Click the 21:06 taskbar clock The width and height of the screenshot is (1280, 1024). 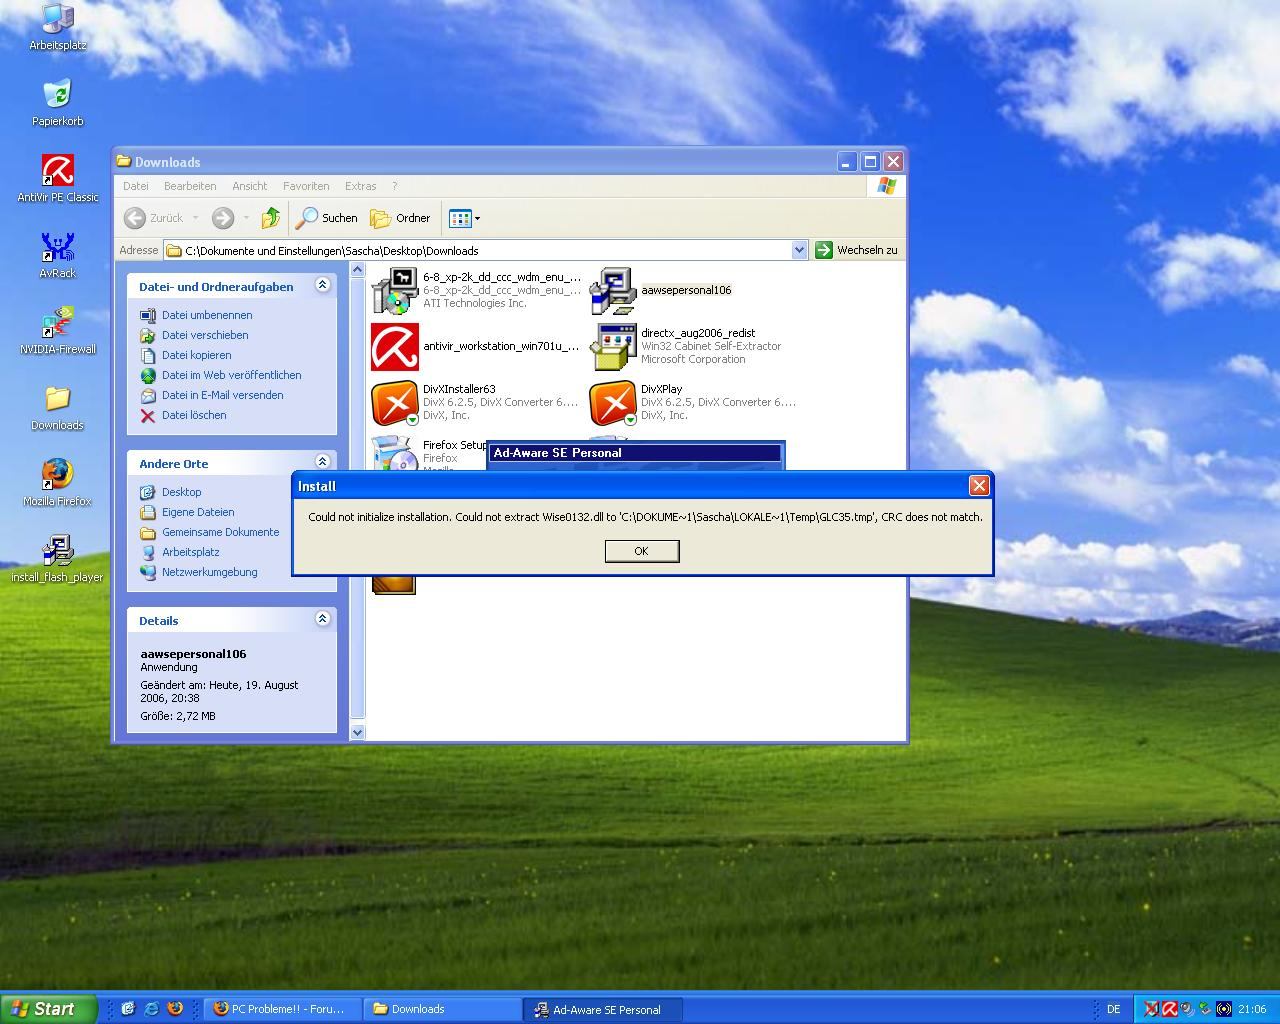click(x=1252, y=1009)
